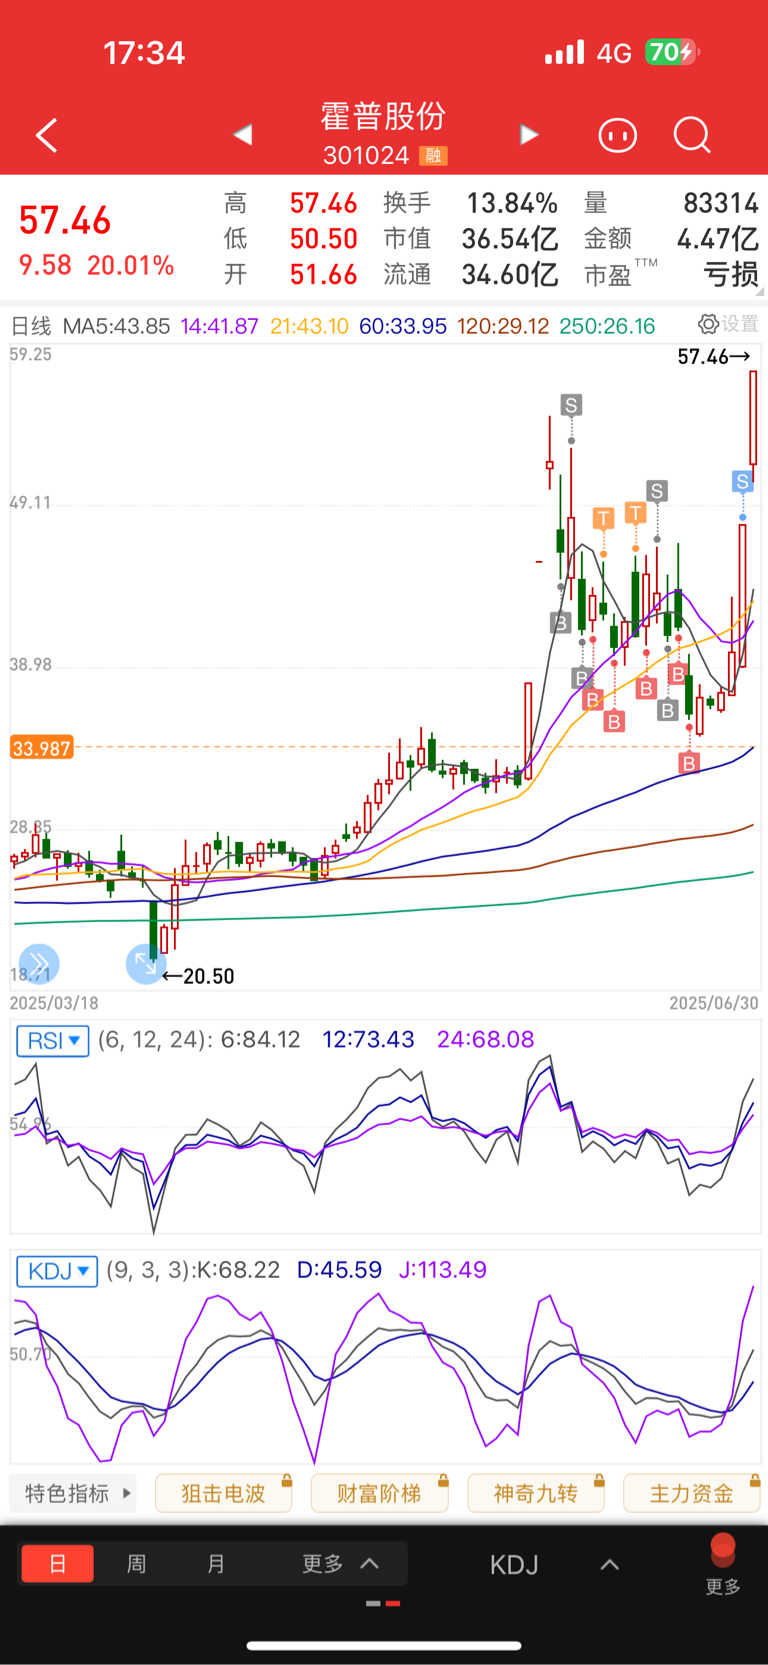Tap the amount 4.47亿
Image resolution: width=768 pixels, height=1665 pixels.
[718, 239]
